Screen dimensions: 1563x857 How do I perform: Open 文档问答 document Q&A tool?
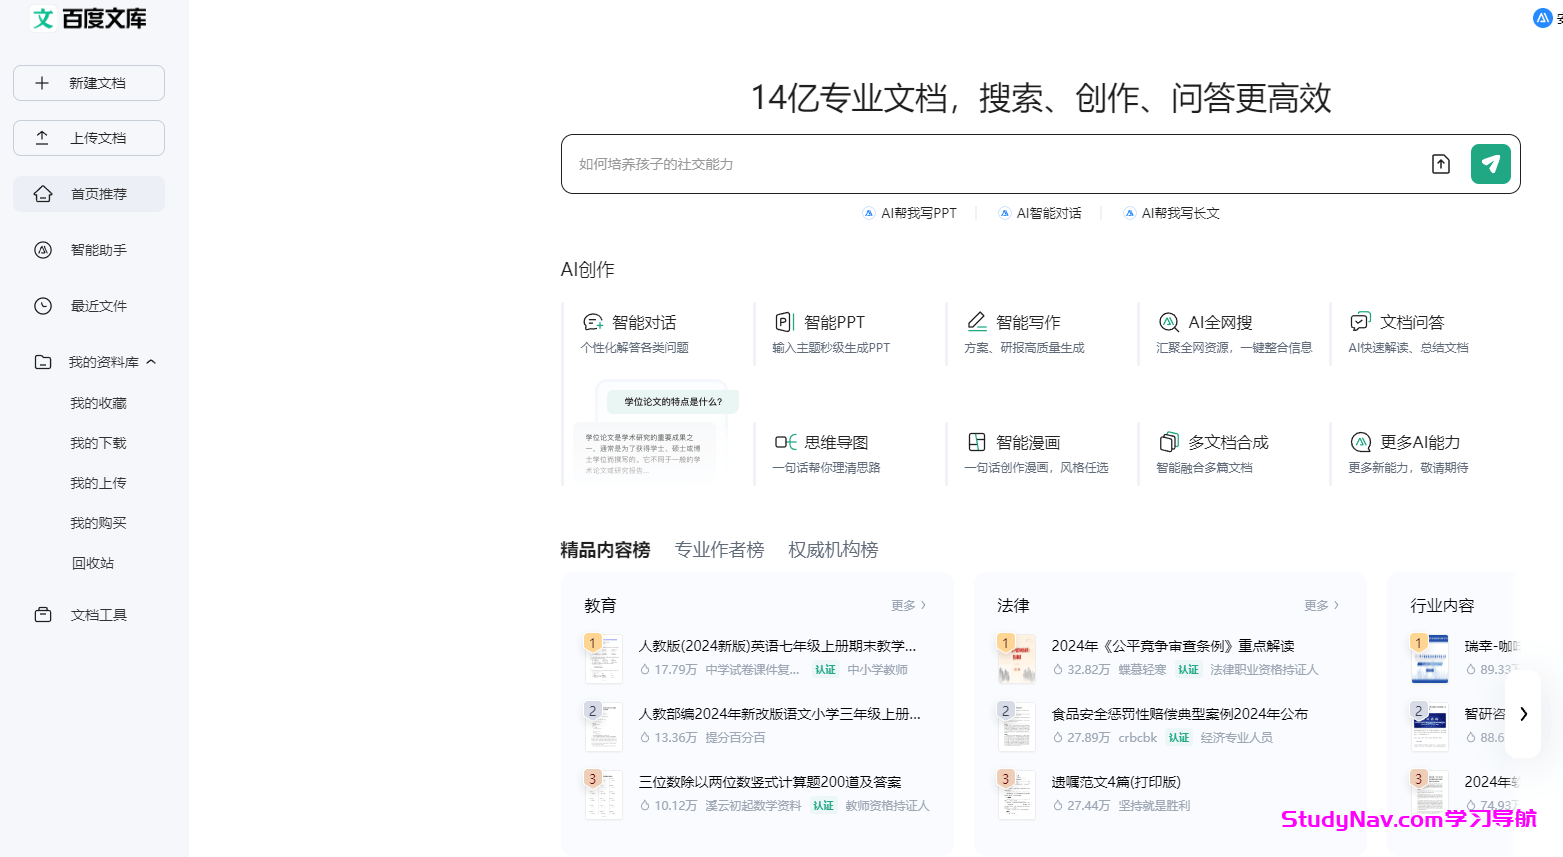click(x=1411, y=323)
